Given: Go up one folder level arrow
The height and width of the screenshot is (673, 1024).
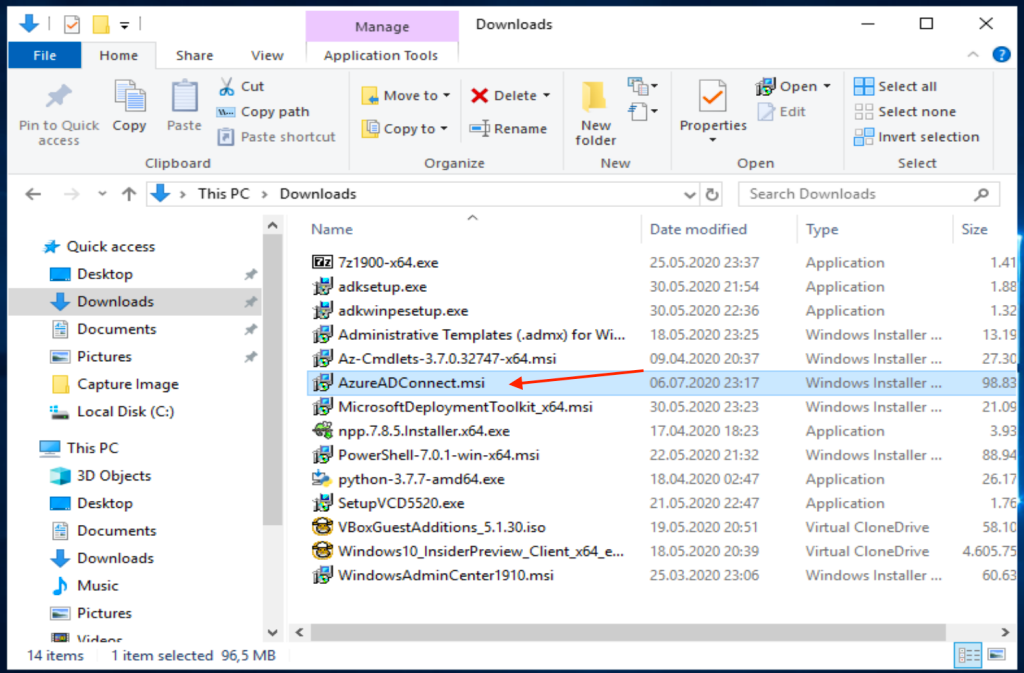Looking at the screenshot, I should tap(129, 195).
